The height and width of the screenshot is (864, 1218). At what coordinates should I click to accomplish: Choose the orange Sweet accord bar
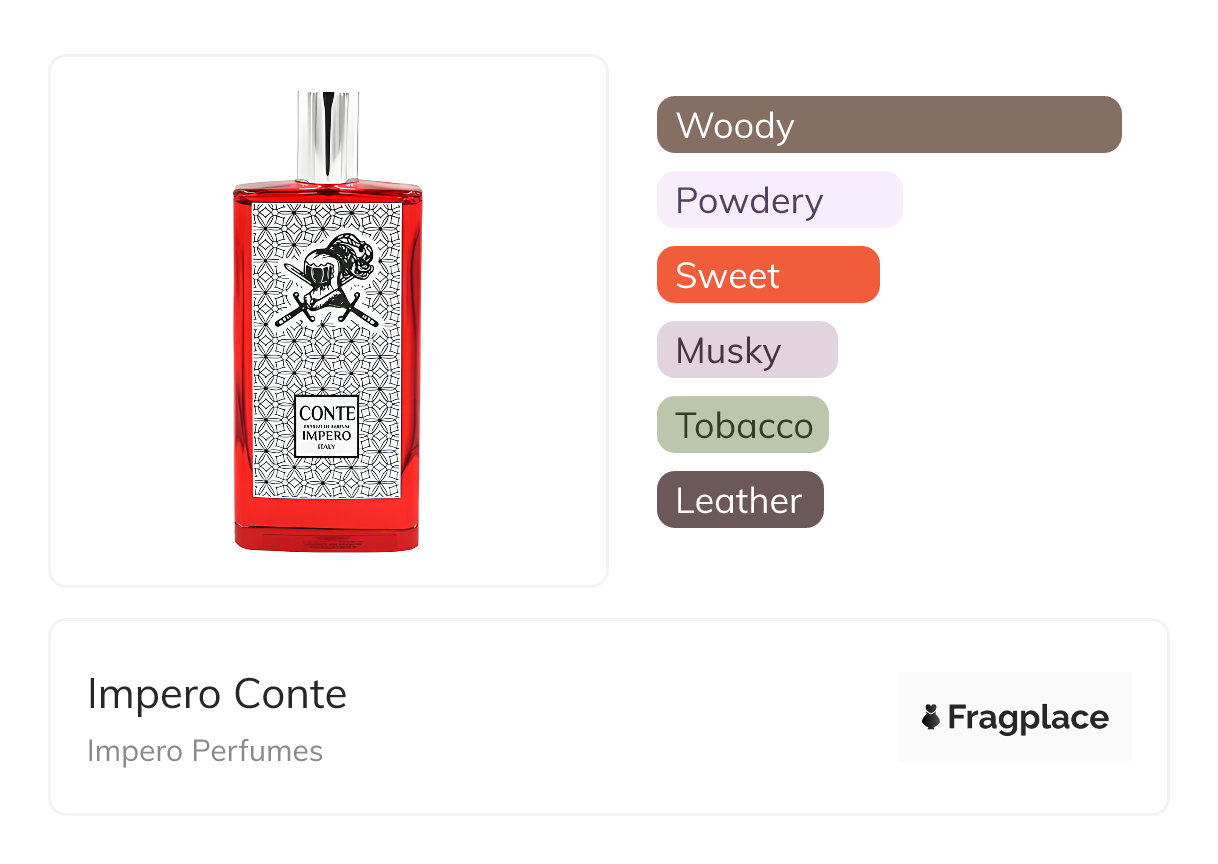pyautogui.click(x=768, y=275)
